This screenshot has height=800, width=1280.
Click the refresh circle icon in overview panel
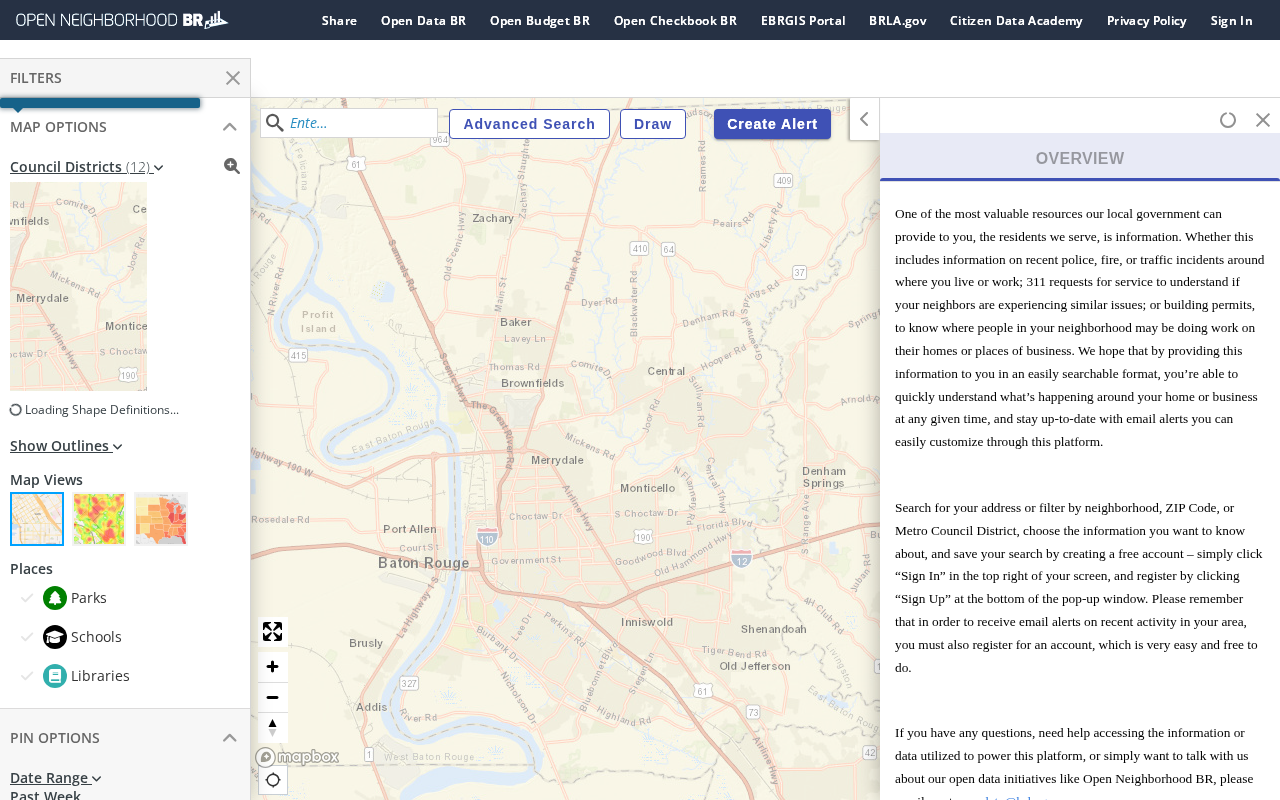(1228, 120)
